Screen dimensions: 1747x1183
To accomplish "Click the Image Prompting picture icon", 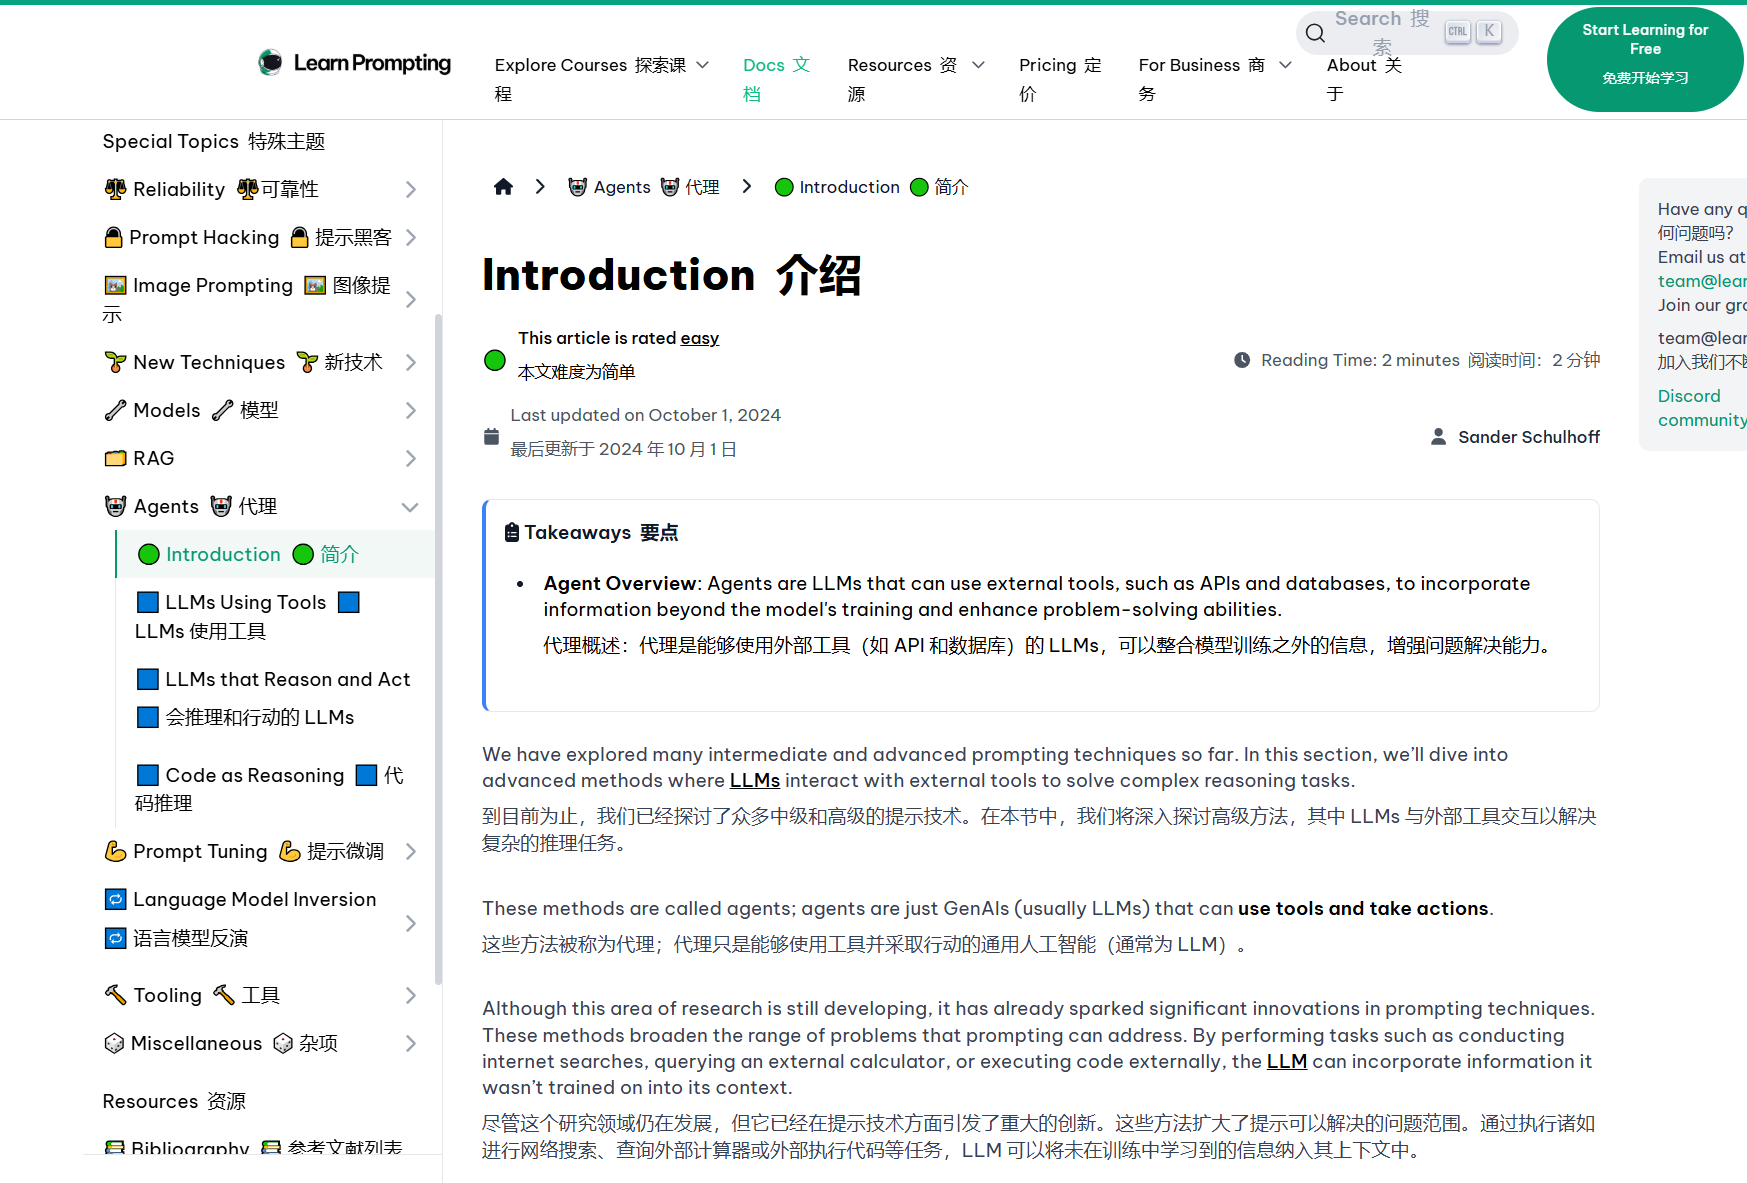I will click(x=115, y=285).
